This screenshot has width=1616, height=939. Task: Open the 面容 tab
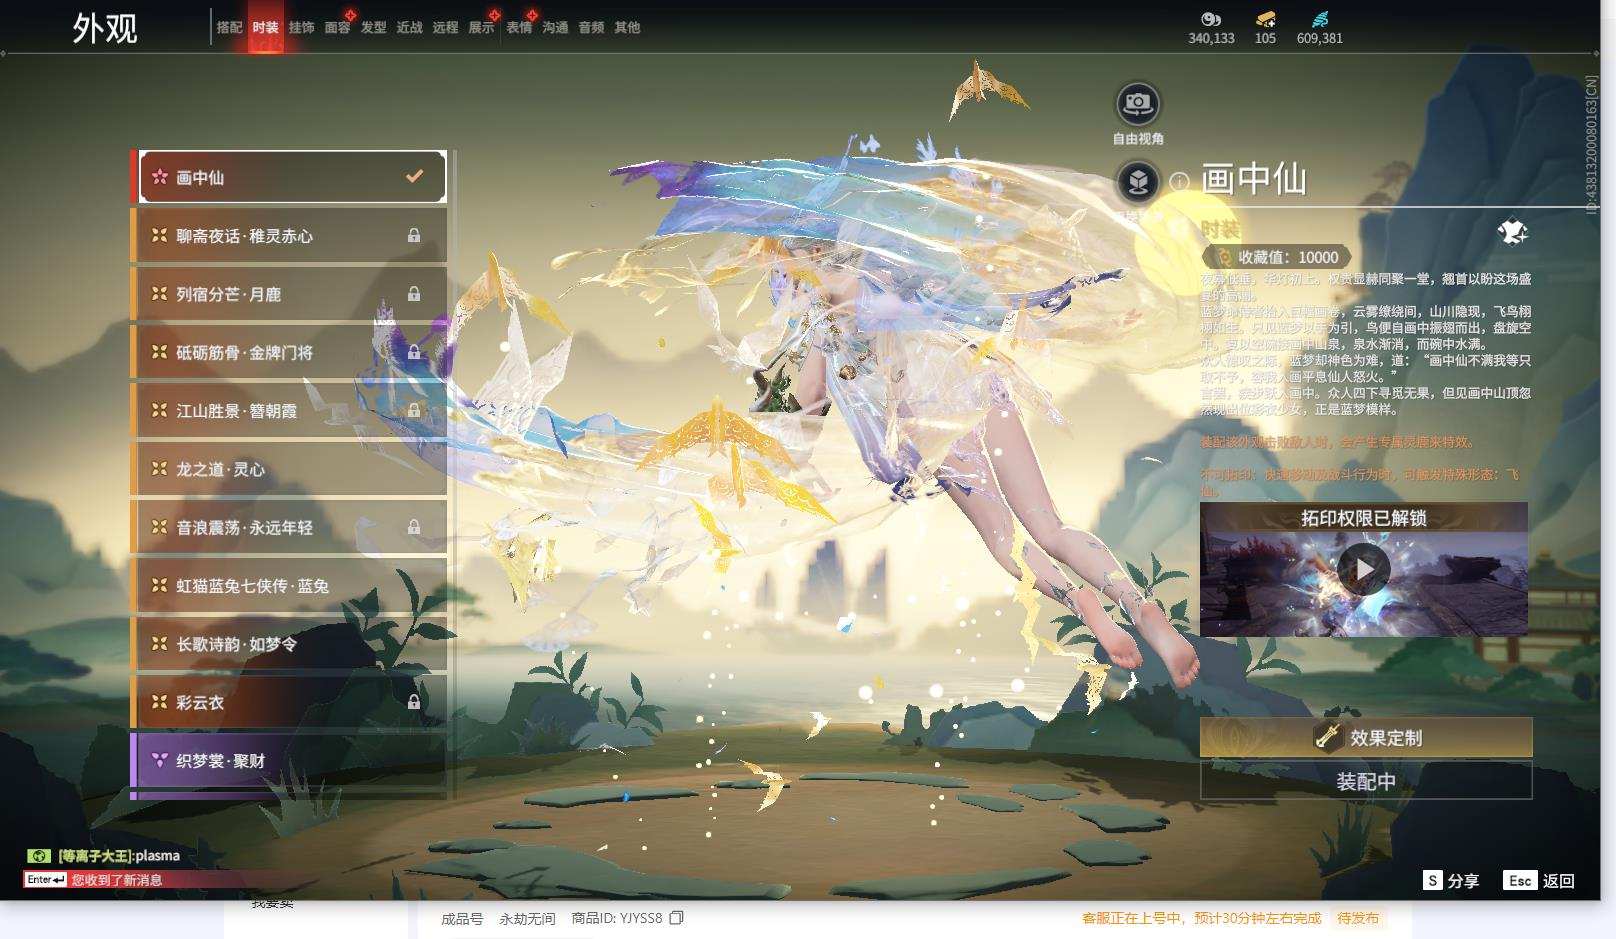pos(337,28)
